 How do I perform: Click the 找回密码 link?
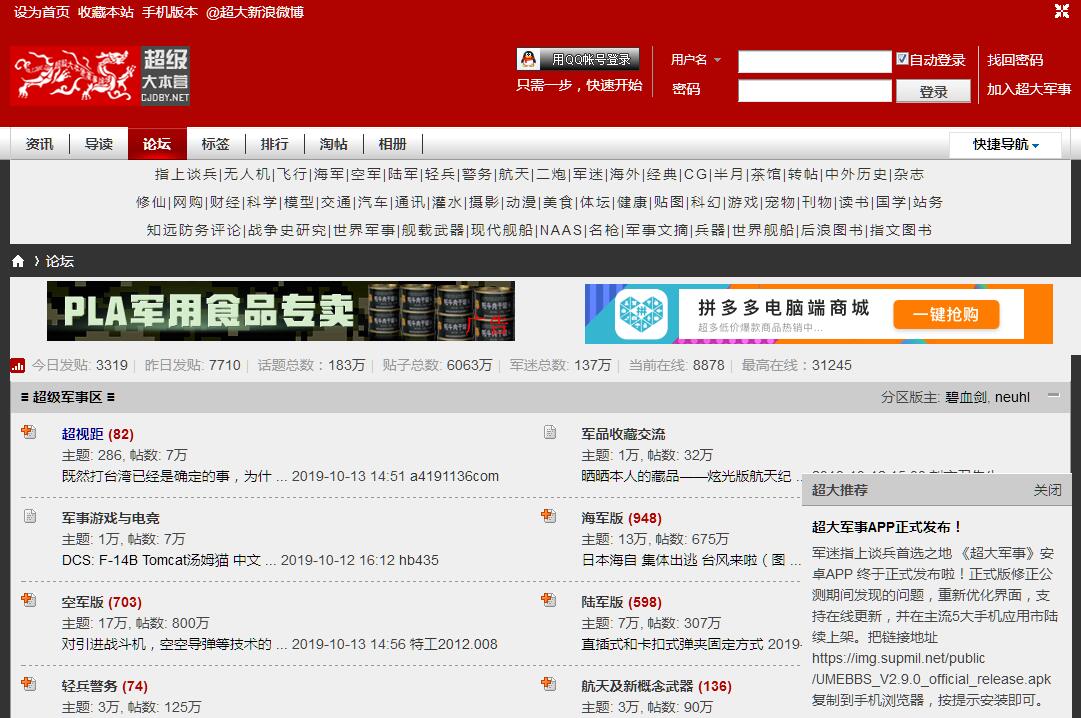point(1015,60)
